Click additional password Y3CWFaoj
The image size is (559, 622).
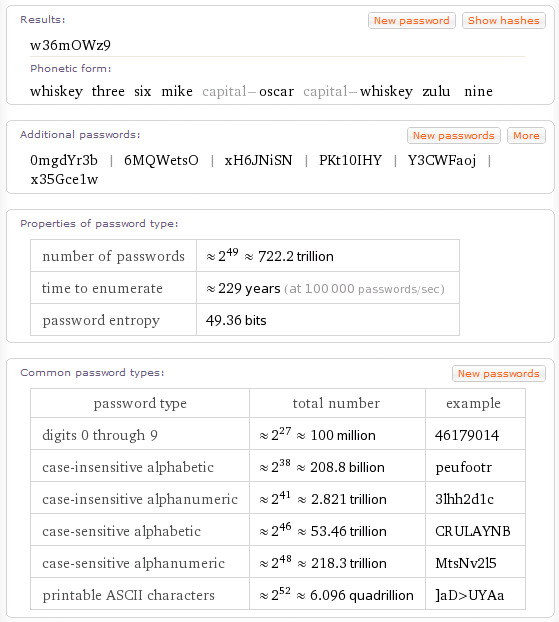pyautogui.click(x=442, y=160)
